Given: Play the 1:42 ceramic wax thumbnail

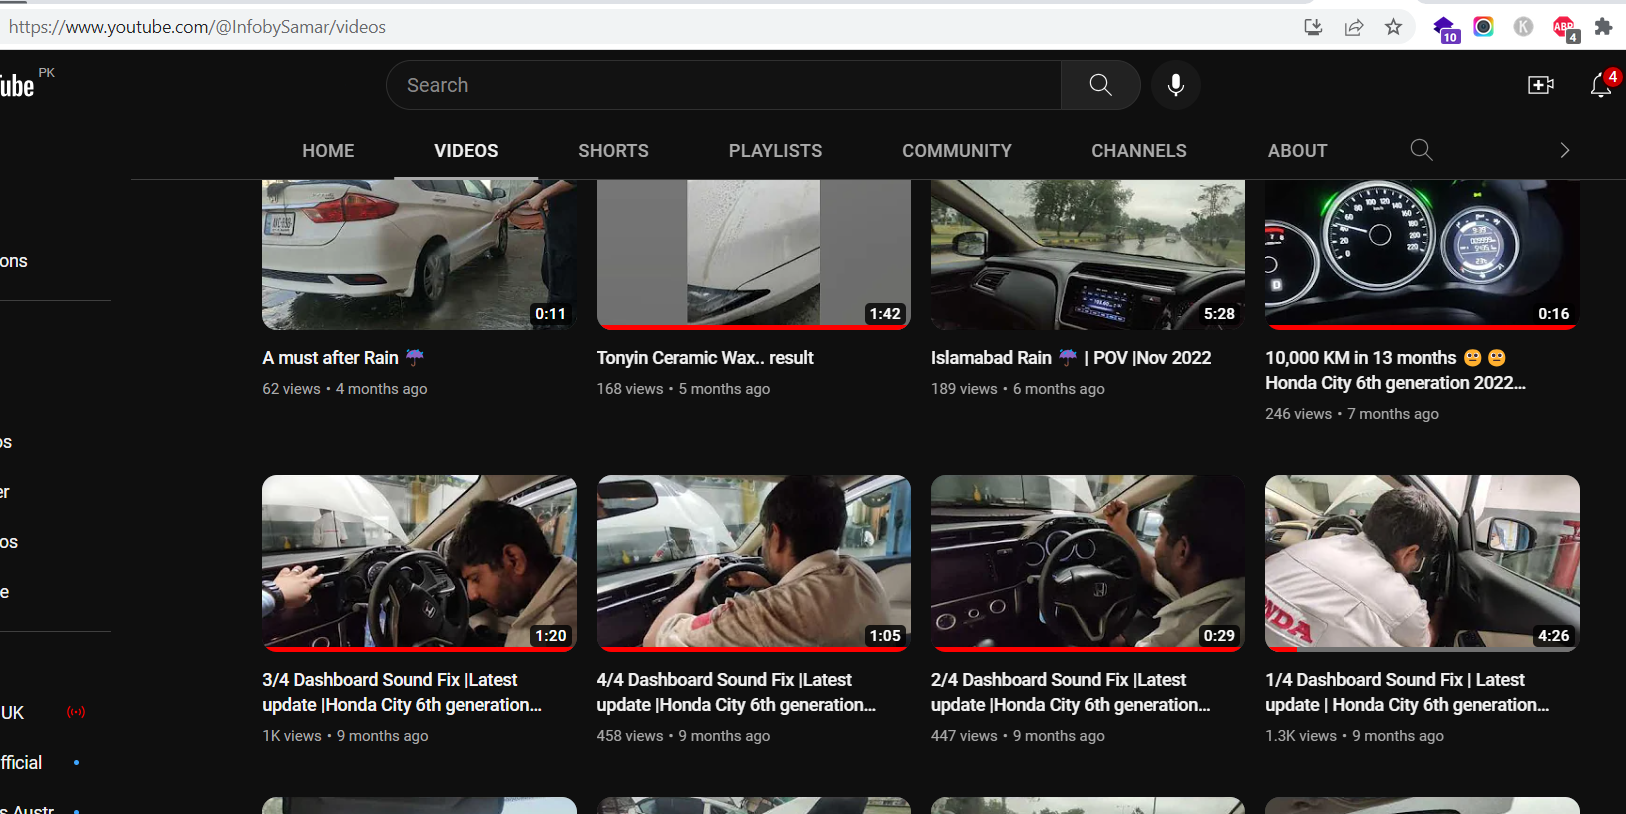Looking at the screenshot, I should click(x=754, y=254).
